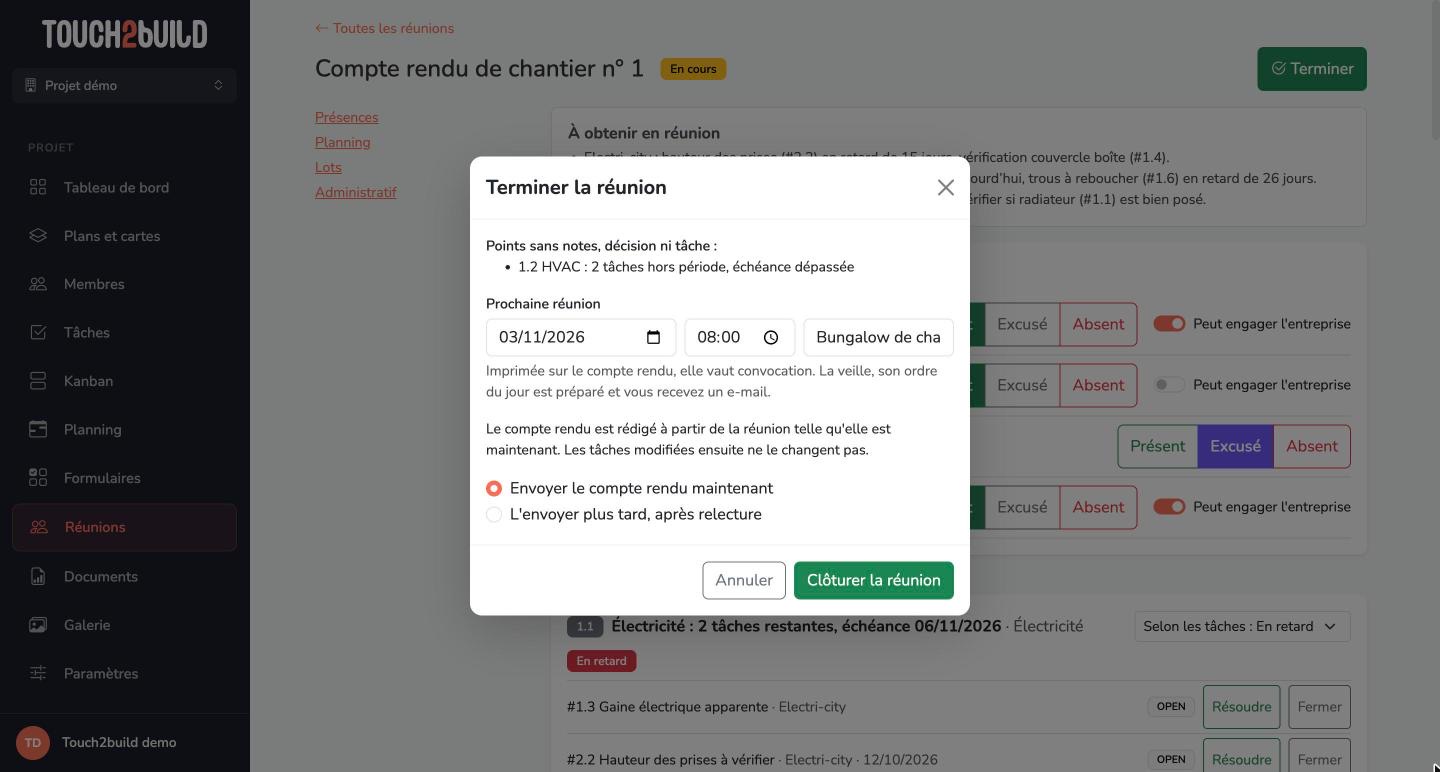Jump to the Lots section

pos(328,167)
